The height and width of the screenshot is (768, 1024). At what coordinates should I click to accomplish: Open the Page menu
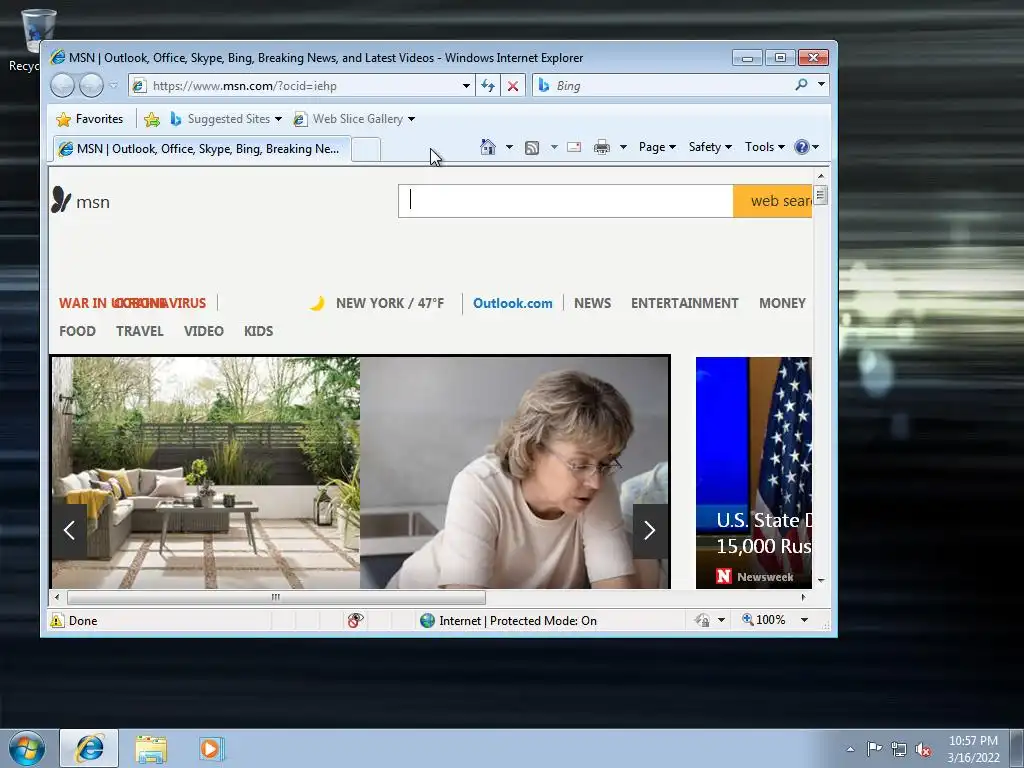coord(657,147)
